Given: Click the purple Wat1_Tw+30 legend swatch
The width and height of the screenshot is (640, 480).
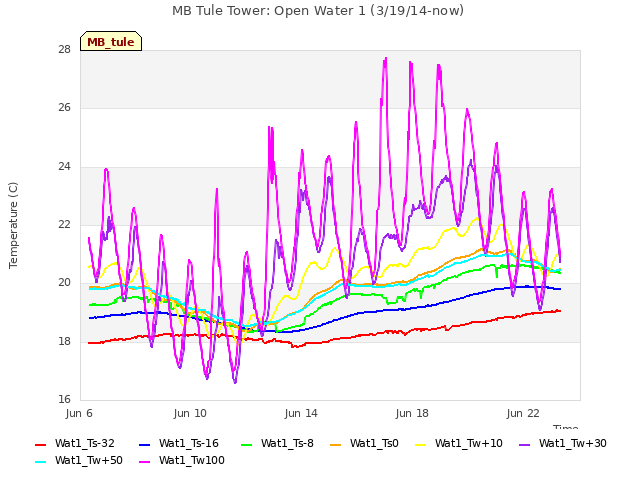Looking at the screenshot, I should 524,444.
